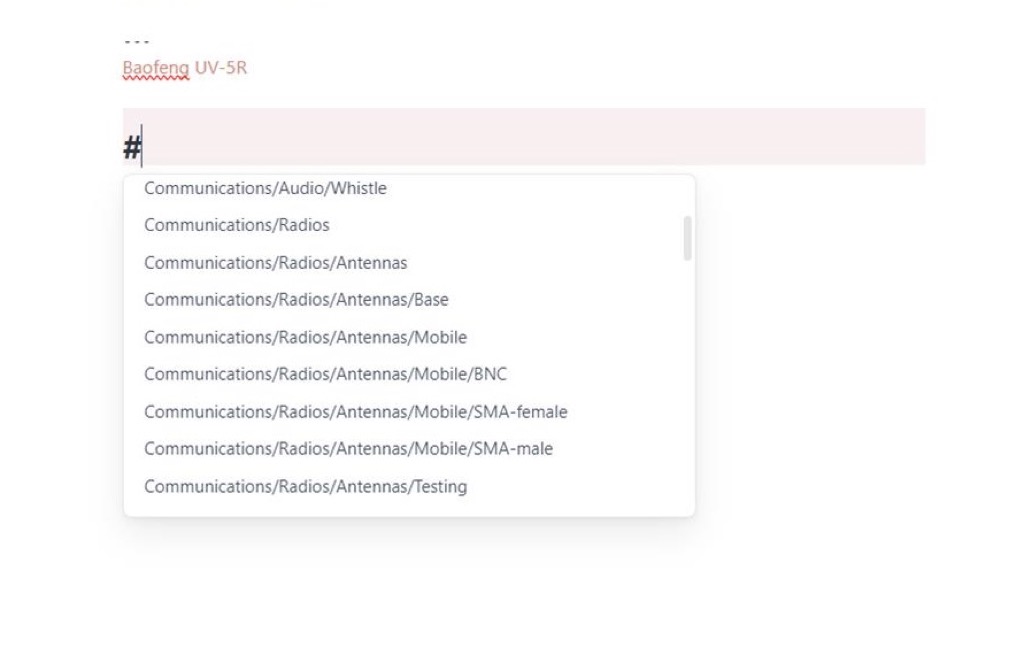Click the tag suggestion list scrollbar thumb
Image resolution: width=1024 pixels, height=648 pixels.
[687, 238]
